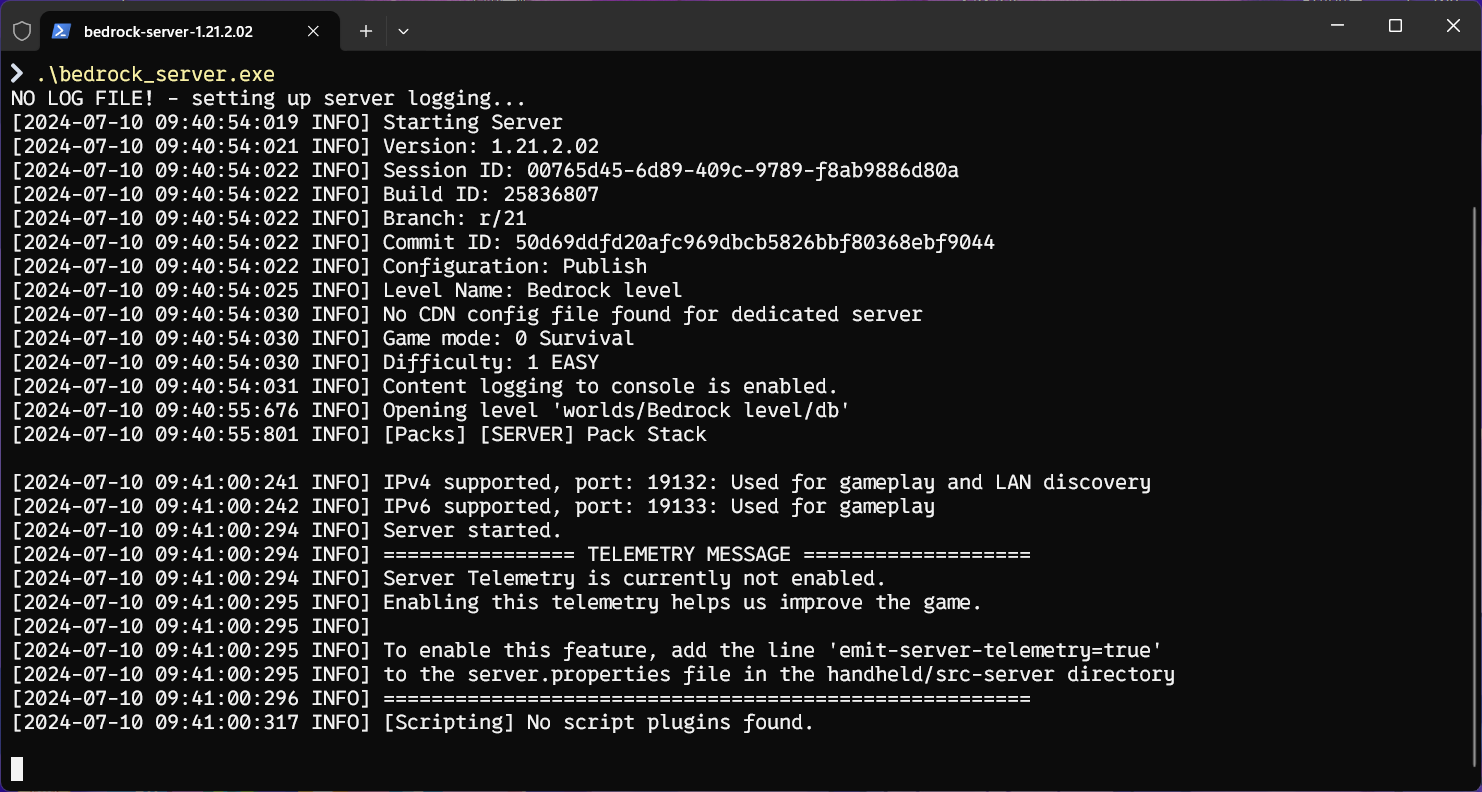Minimize the terminal window
This screenshot has height=792, width=1482.
point(1337,26)
